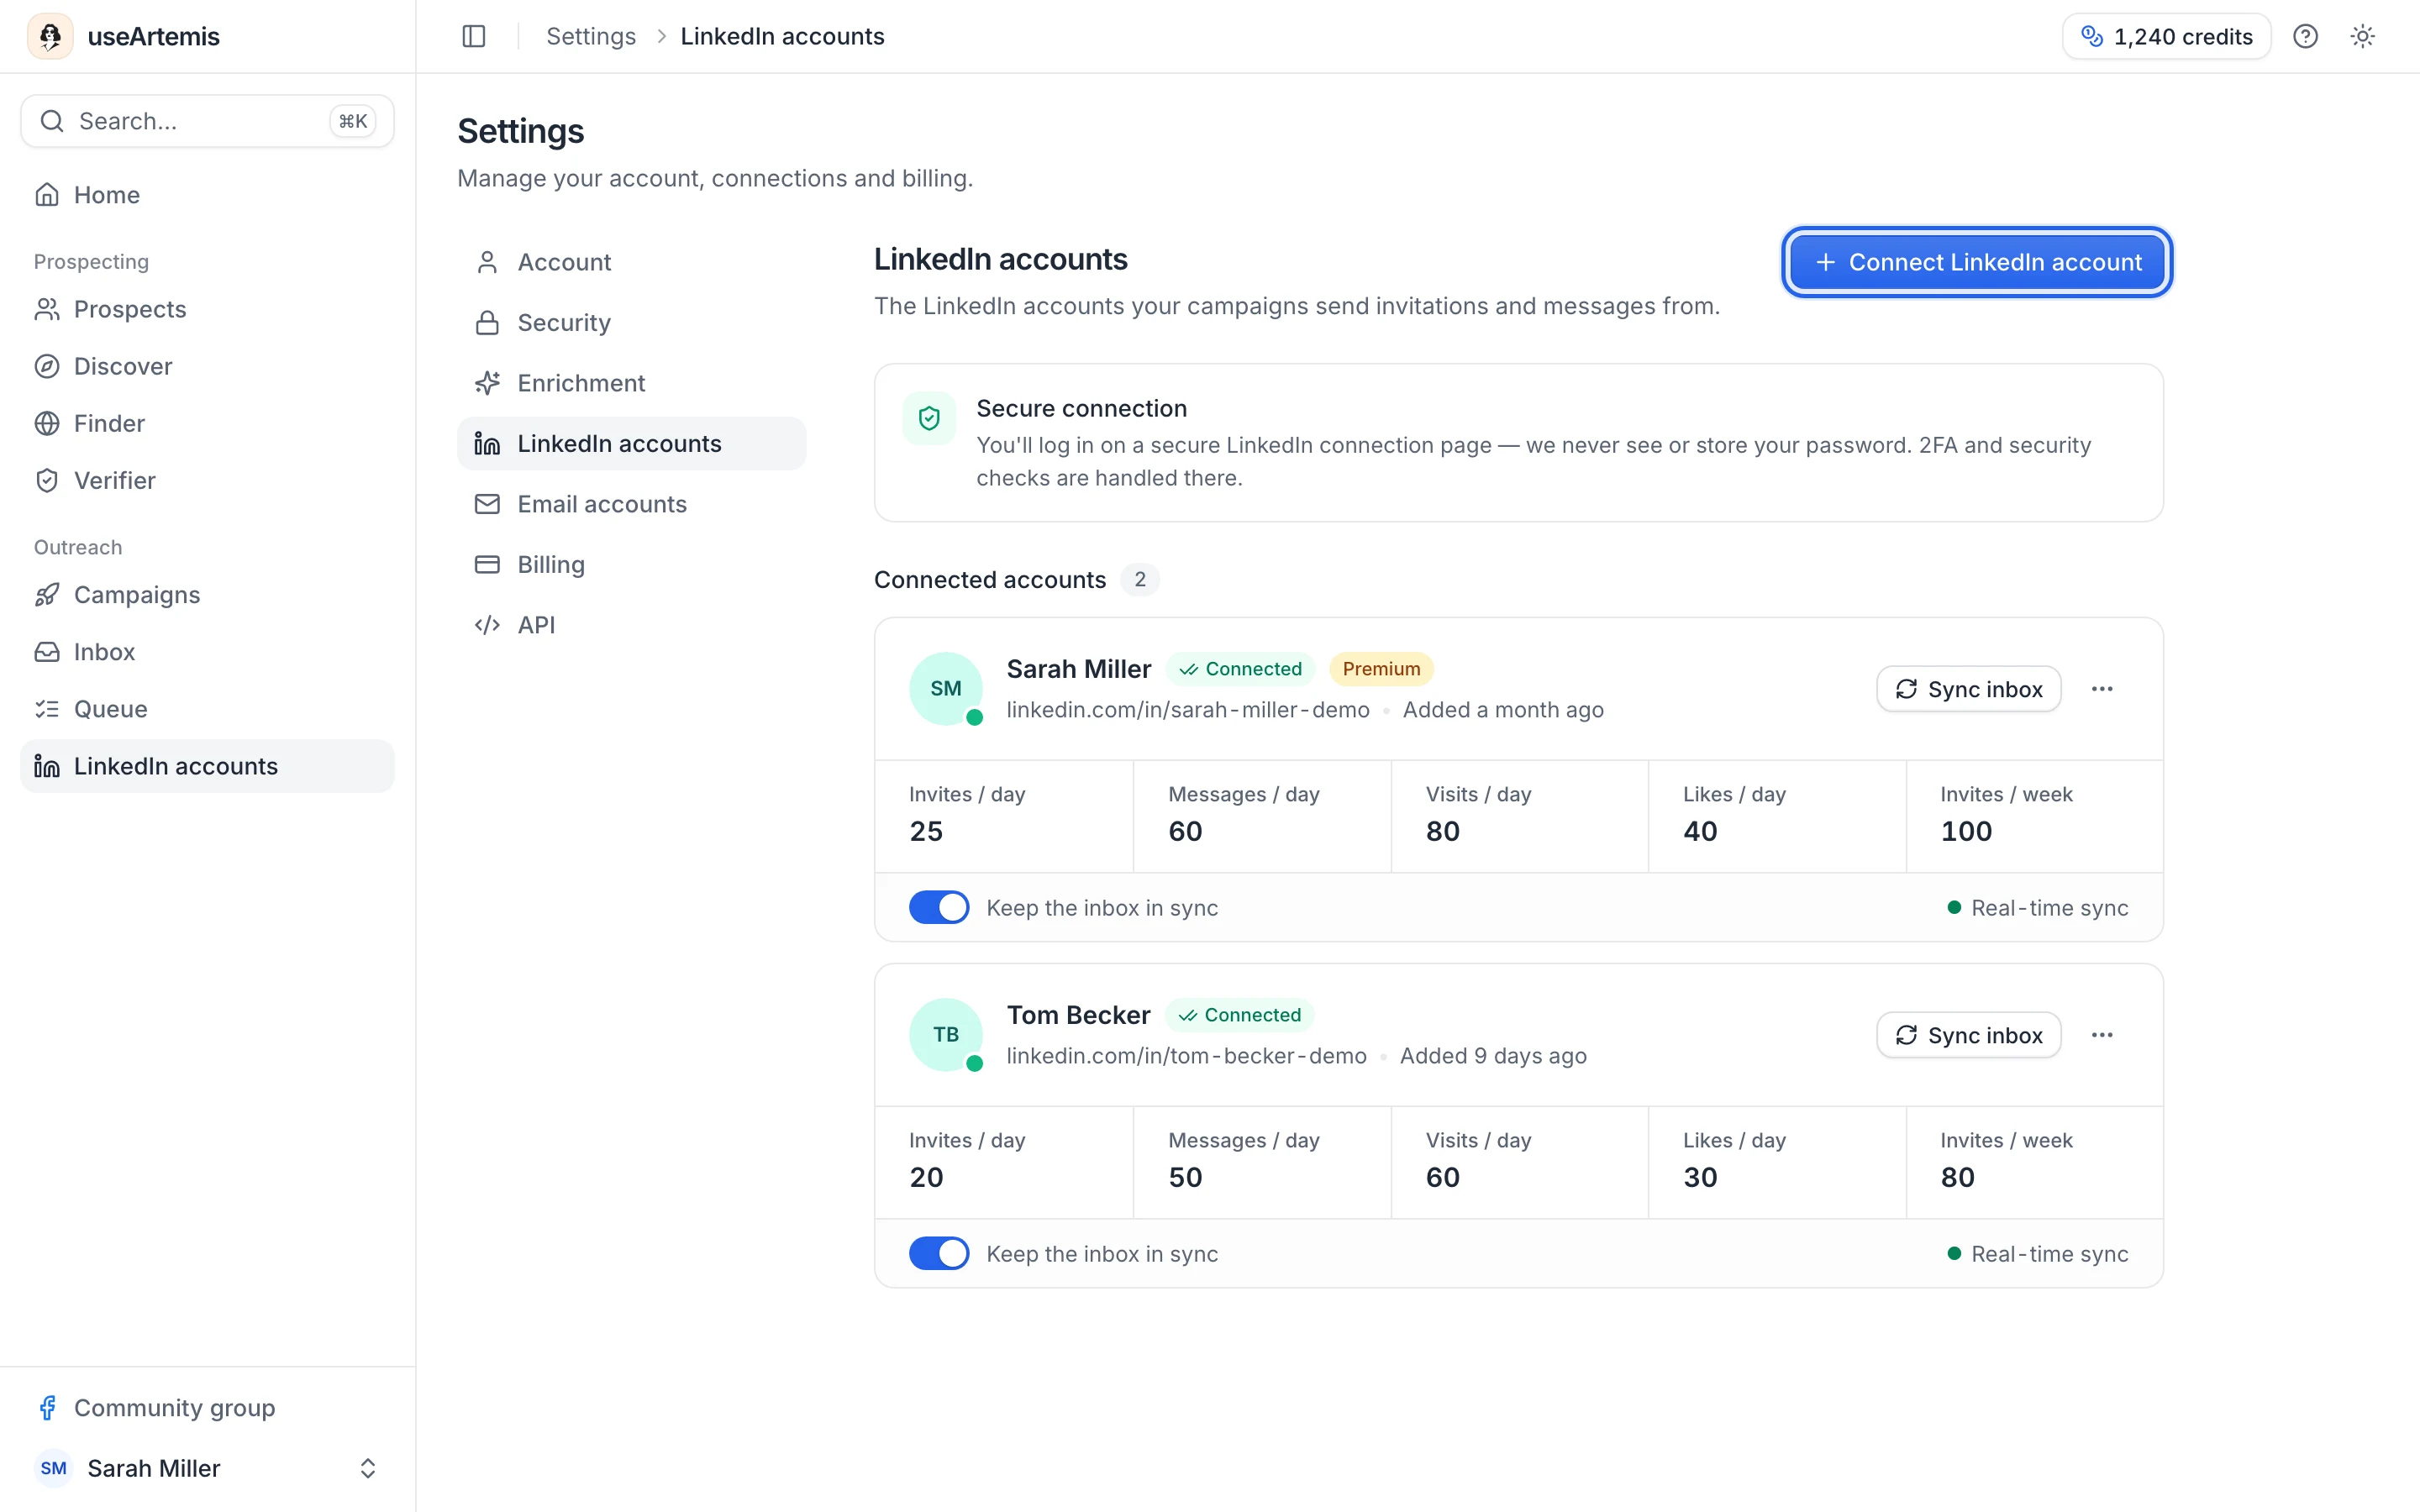The width and height of the screenshot is (2420, 1512).
Task: Switch theme with the sun icon
Action: 2362,36
